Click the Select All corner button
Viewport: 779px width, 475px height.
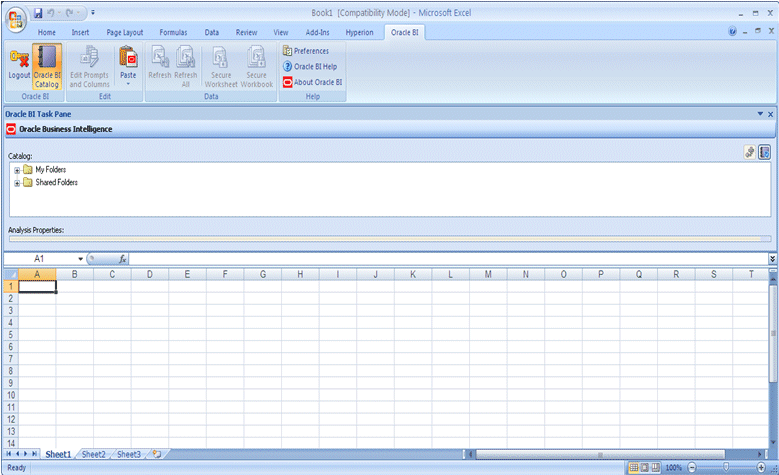[x=11, y=274]
